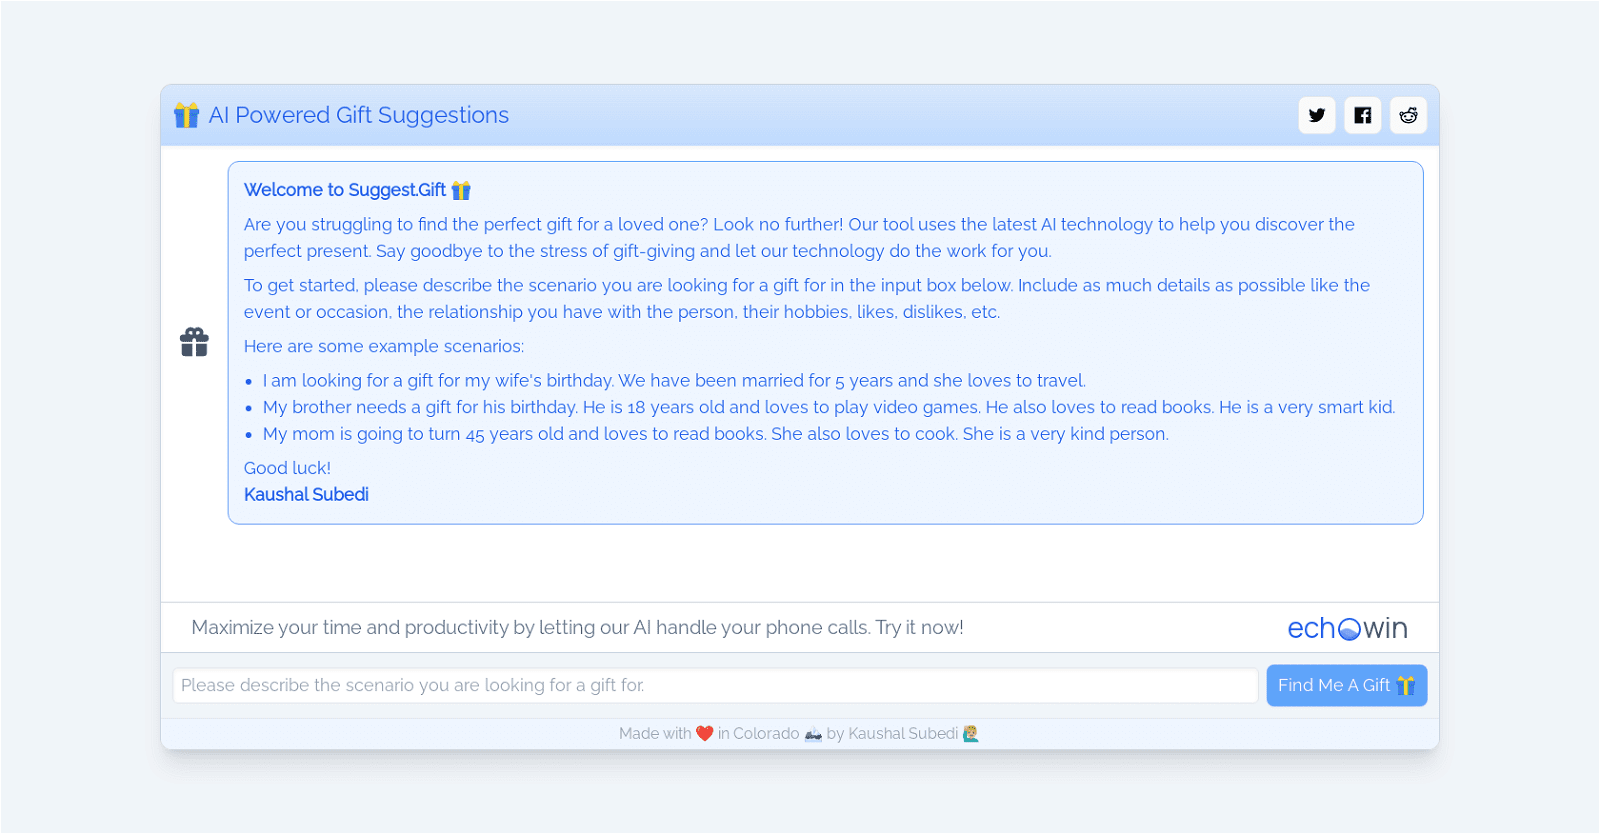Open the Kaushal Subedi signature link
Viewport: 1600px width, 834px height.
point(306,494)
